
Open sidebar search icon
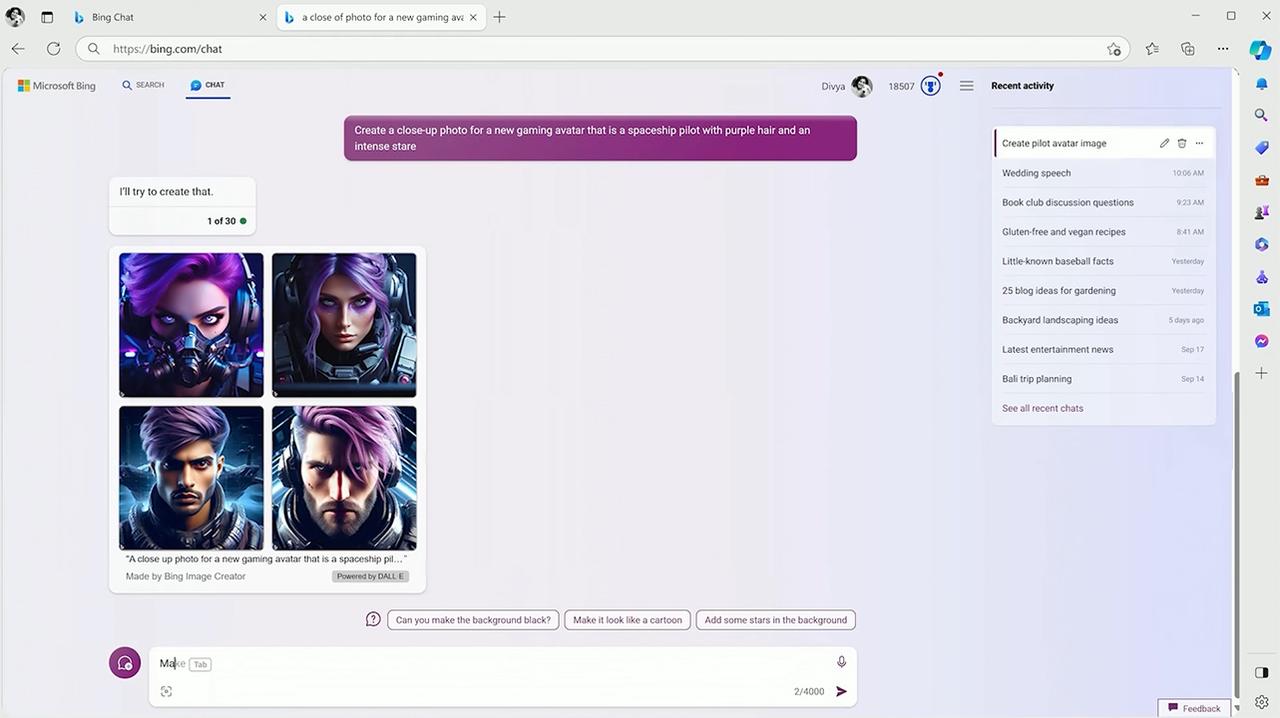click(x=1261, y=115)
